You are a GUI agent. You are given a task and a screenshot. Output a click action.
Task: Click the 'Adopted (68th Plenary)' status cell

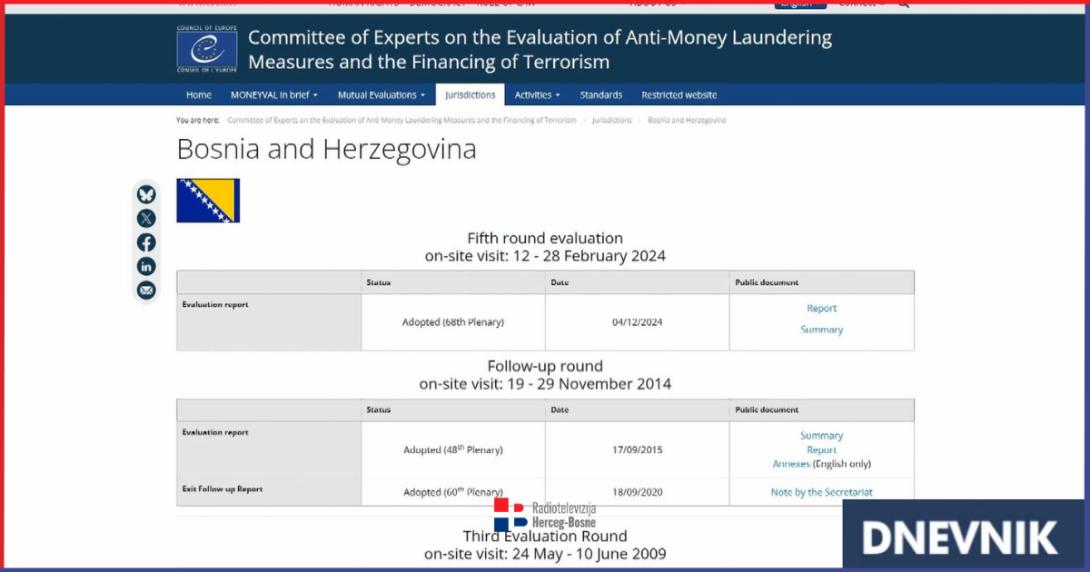pyautogui.click(x=453, y=322)
